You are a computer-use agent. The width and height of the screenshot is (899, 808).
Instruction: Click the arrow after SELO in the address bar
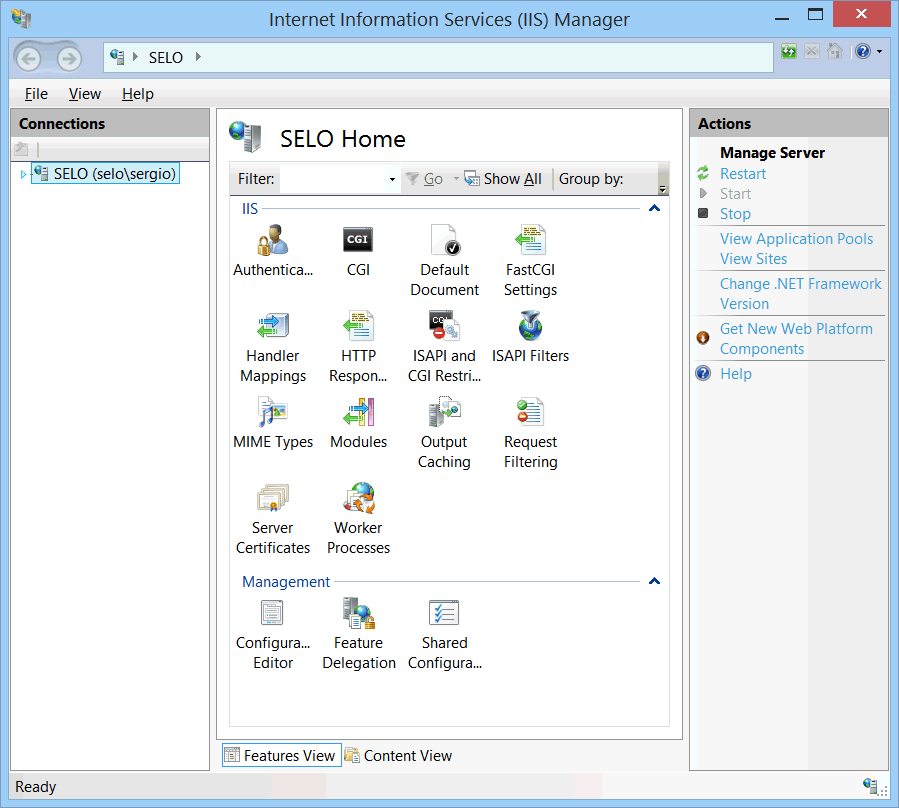(198, 57)
